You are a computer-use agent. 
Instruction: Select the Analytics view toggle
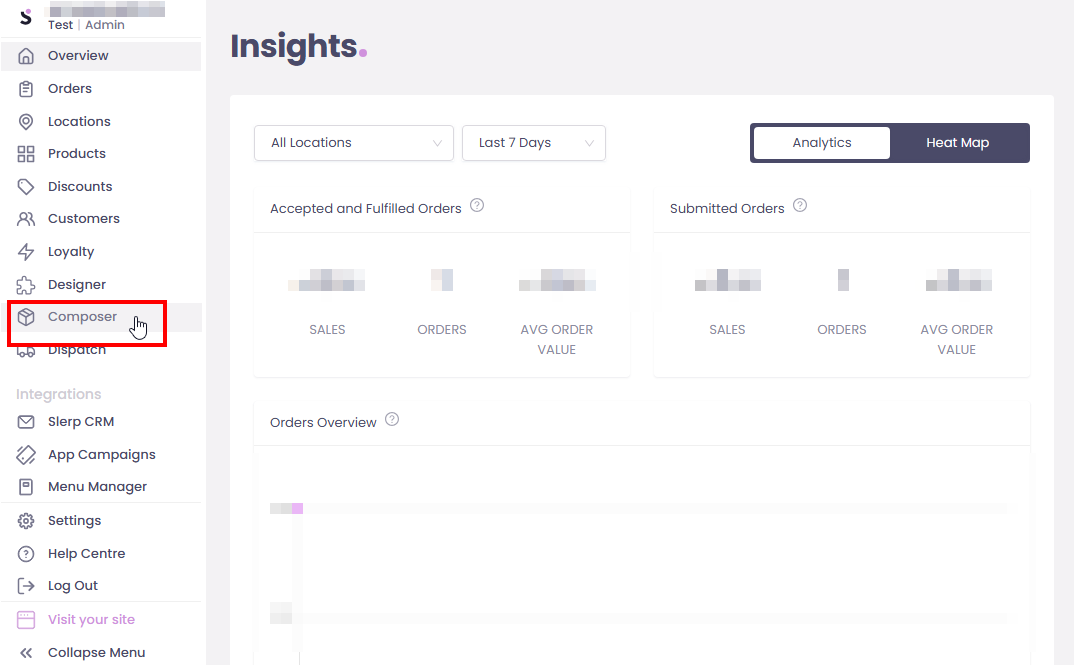coord(822,143)
